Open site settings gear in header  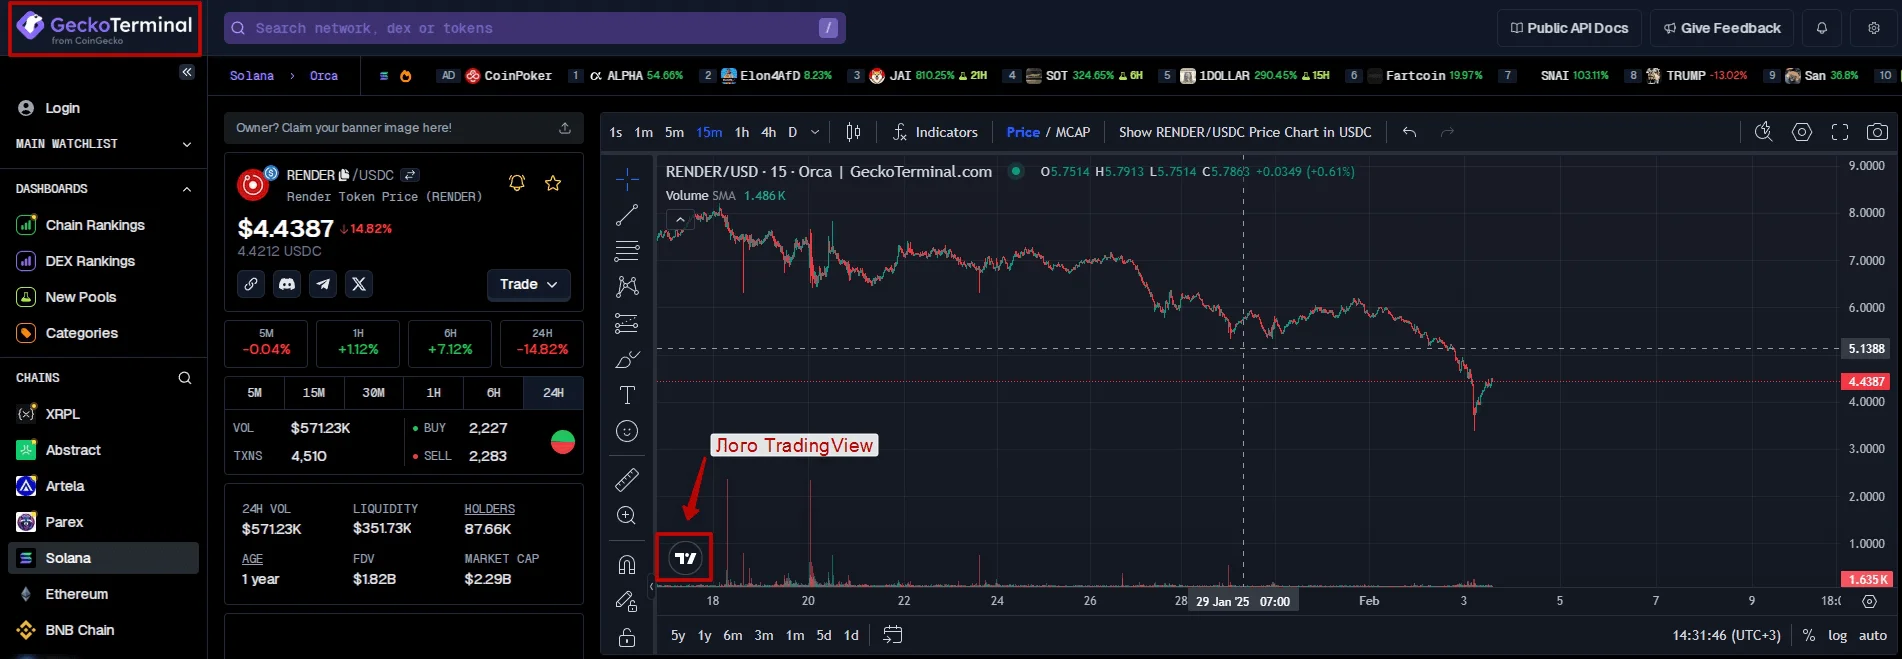pyautogui.click(x=1874, y=28)
